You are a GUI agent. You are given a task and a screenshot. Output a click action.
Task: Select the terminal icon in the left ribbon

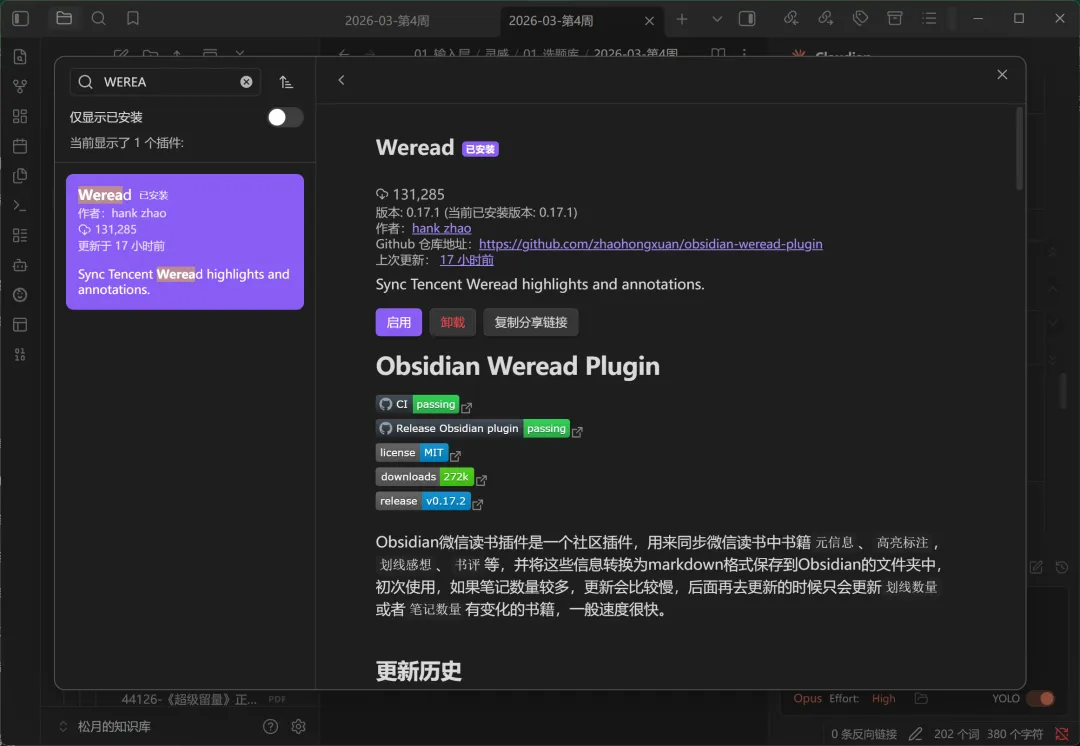20,205
